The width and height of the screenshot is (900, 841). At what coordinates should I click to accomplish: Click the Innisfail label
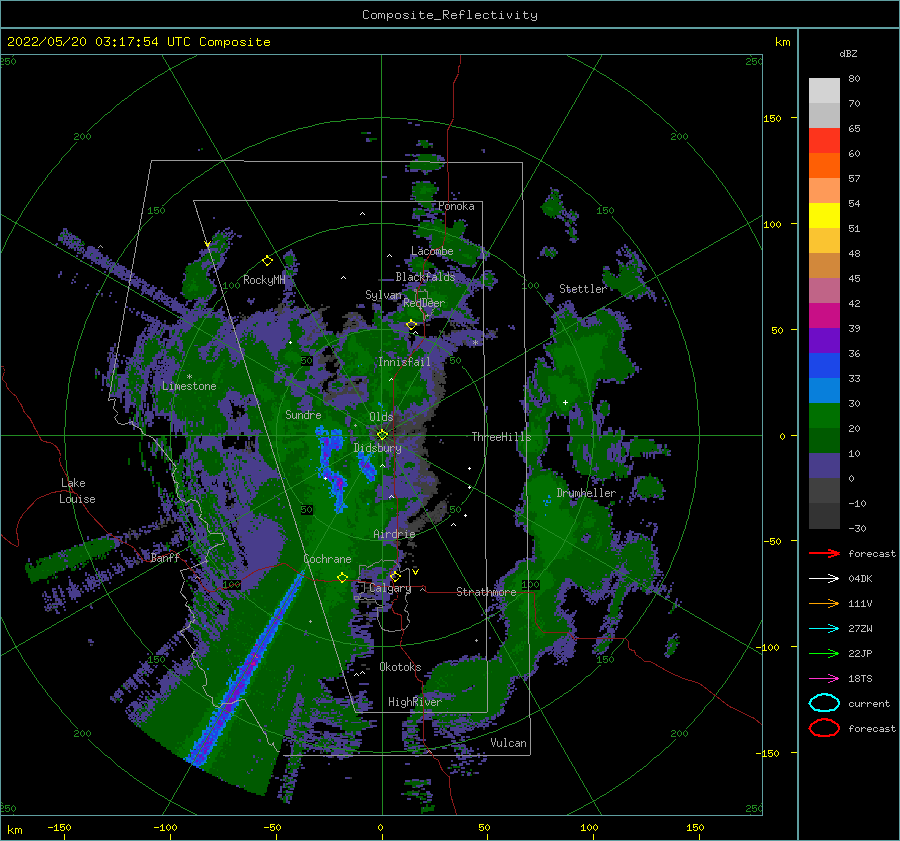point(404,362)
